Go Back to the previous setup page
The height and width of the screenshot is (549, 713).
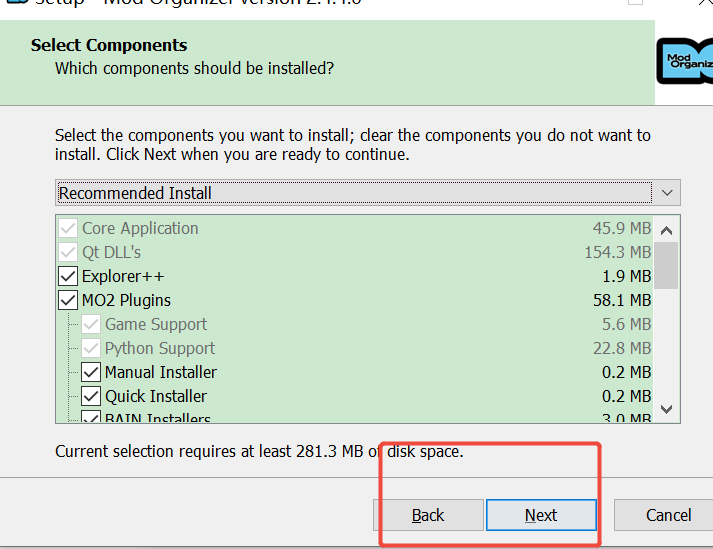(x=428, y=515)
